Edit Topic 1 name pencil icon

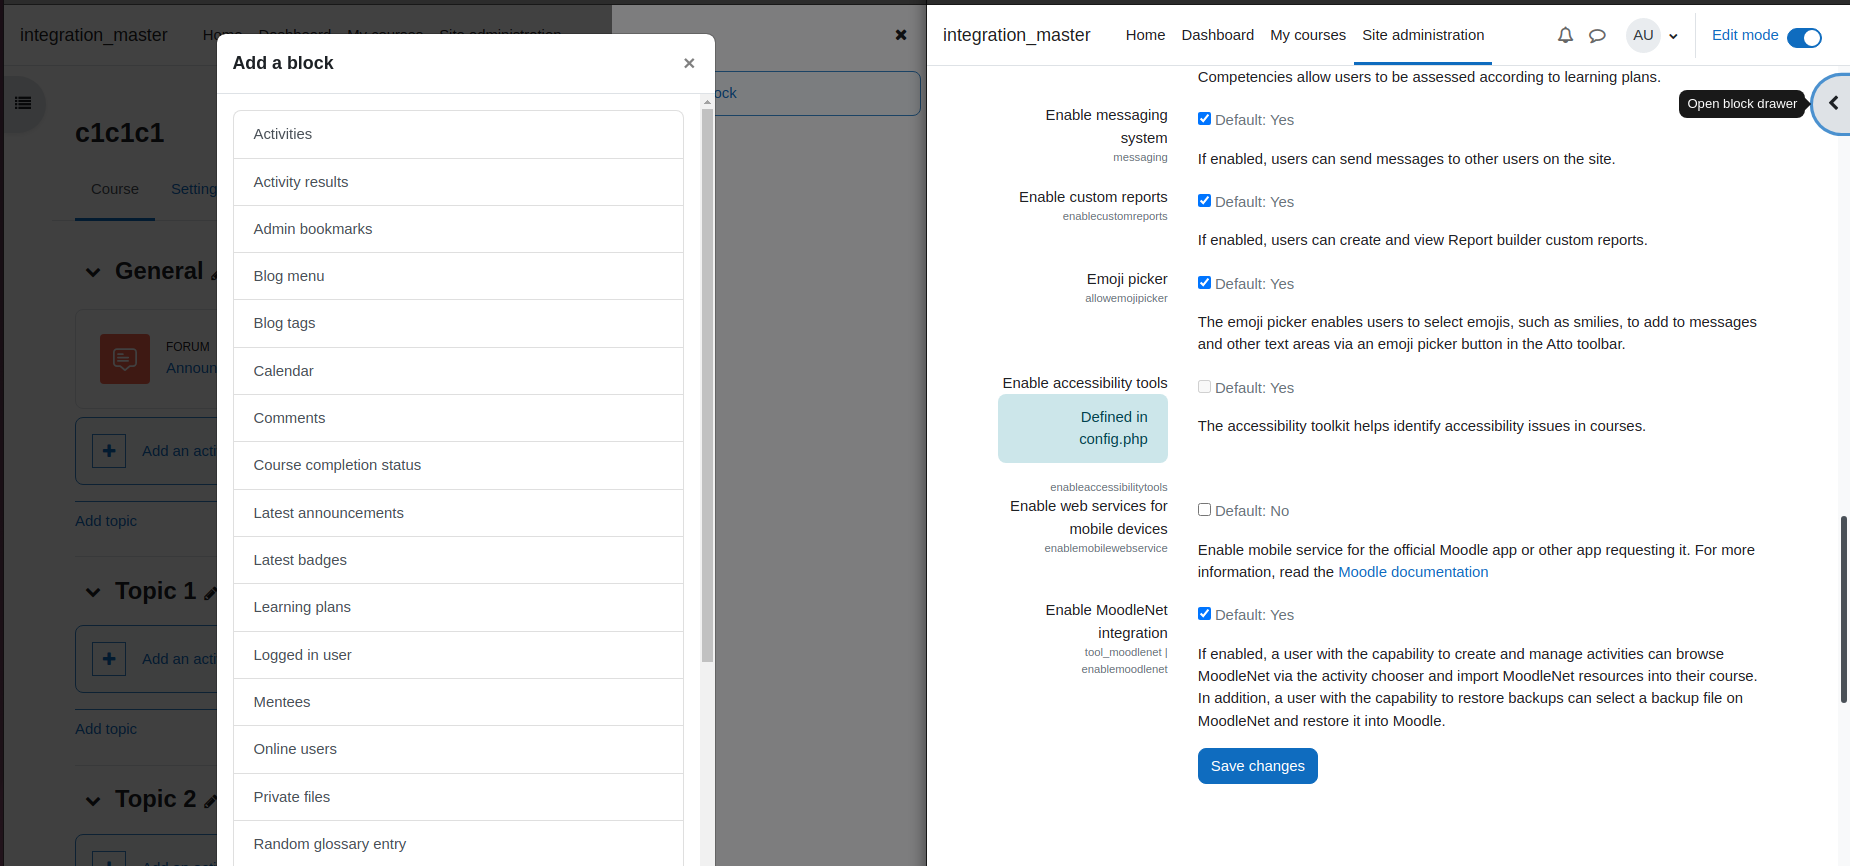pos(210,593)
